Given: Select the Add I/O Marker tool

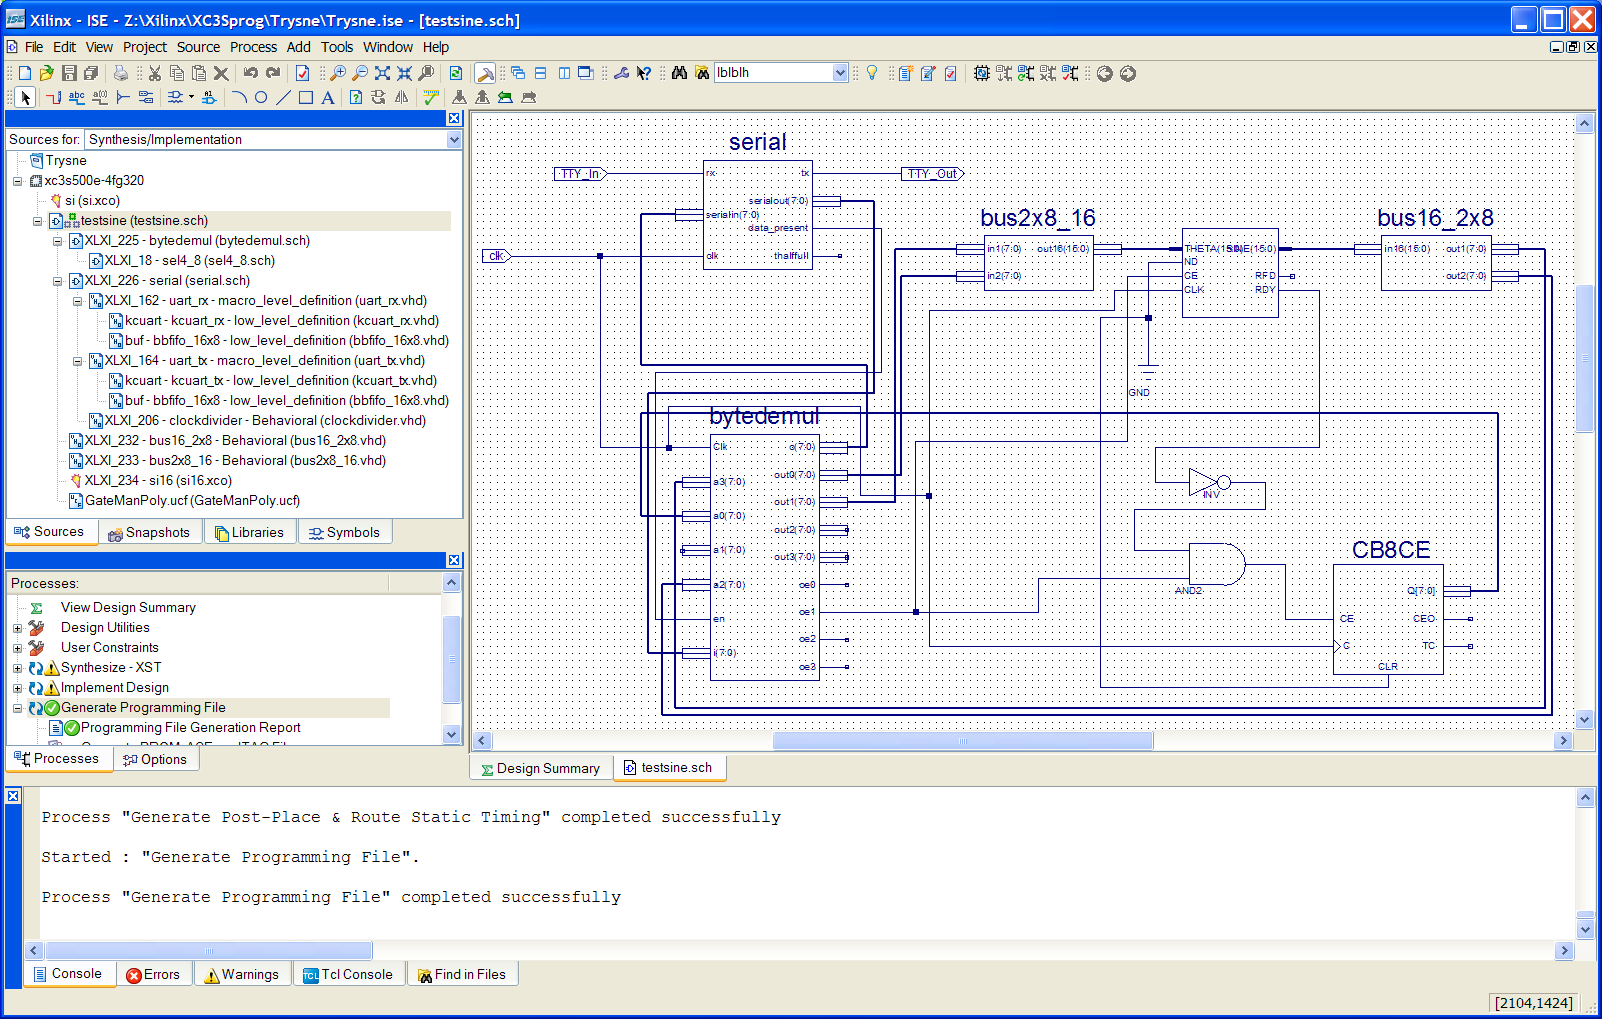Looking at the screenshot, I should point(146,97).
